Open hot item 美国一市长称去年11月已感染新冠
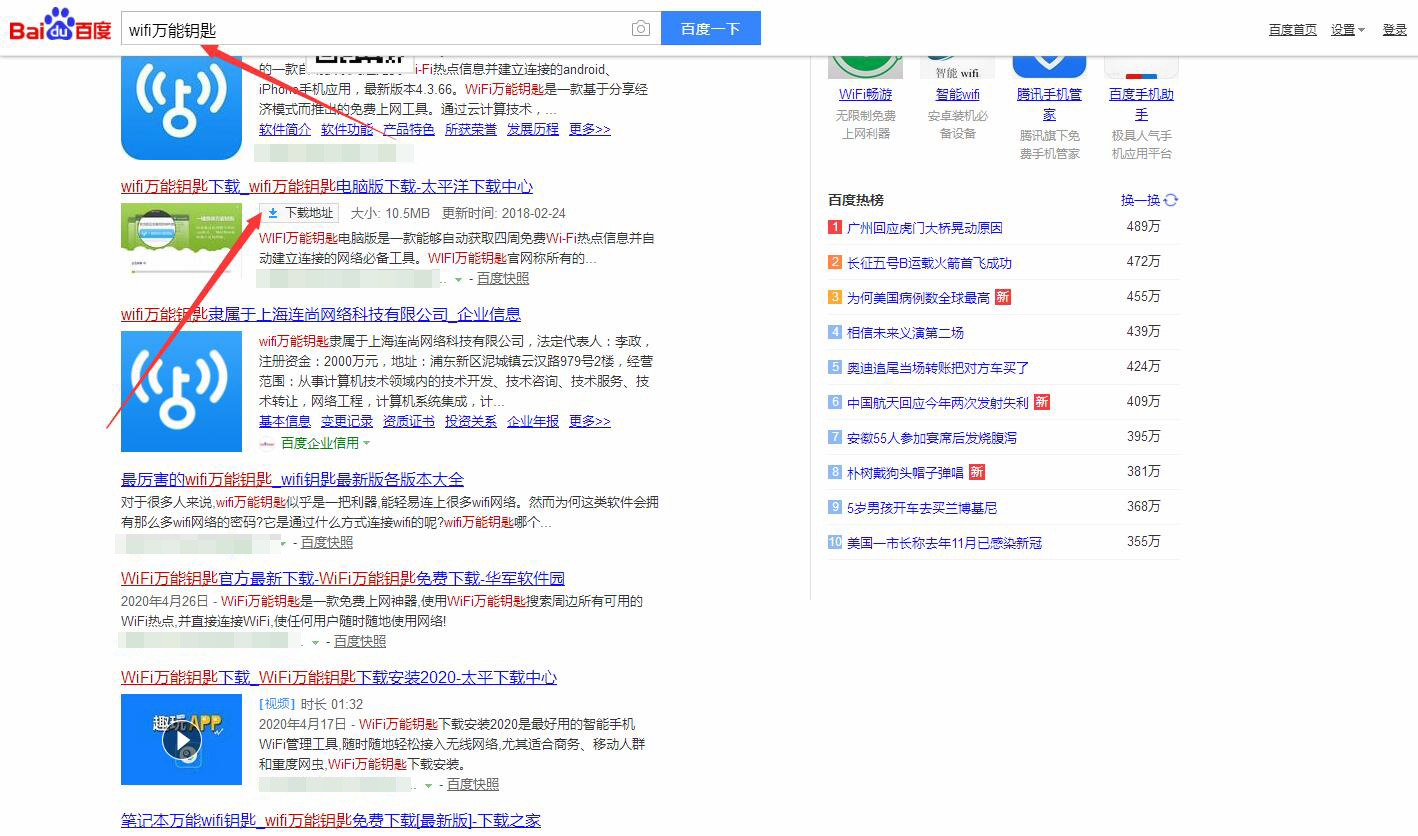Viewport: 1418px width, 836px height. pos(944,543)
